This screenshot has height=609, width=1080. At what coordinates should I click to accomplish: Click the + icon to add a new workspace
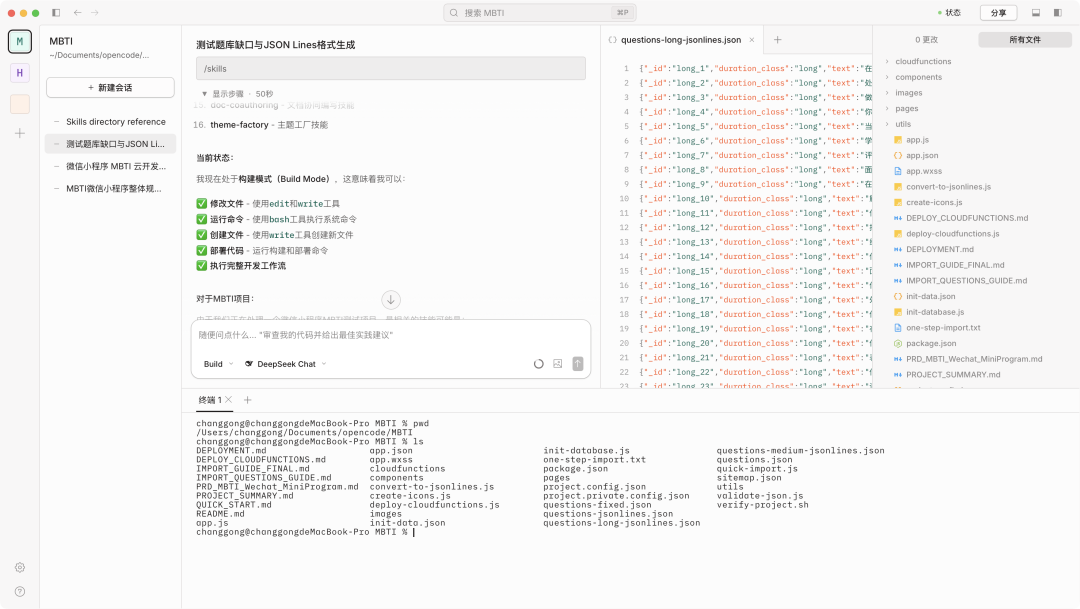19,132
